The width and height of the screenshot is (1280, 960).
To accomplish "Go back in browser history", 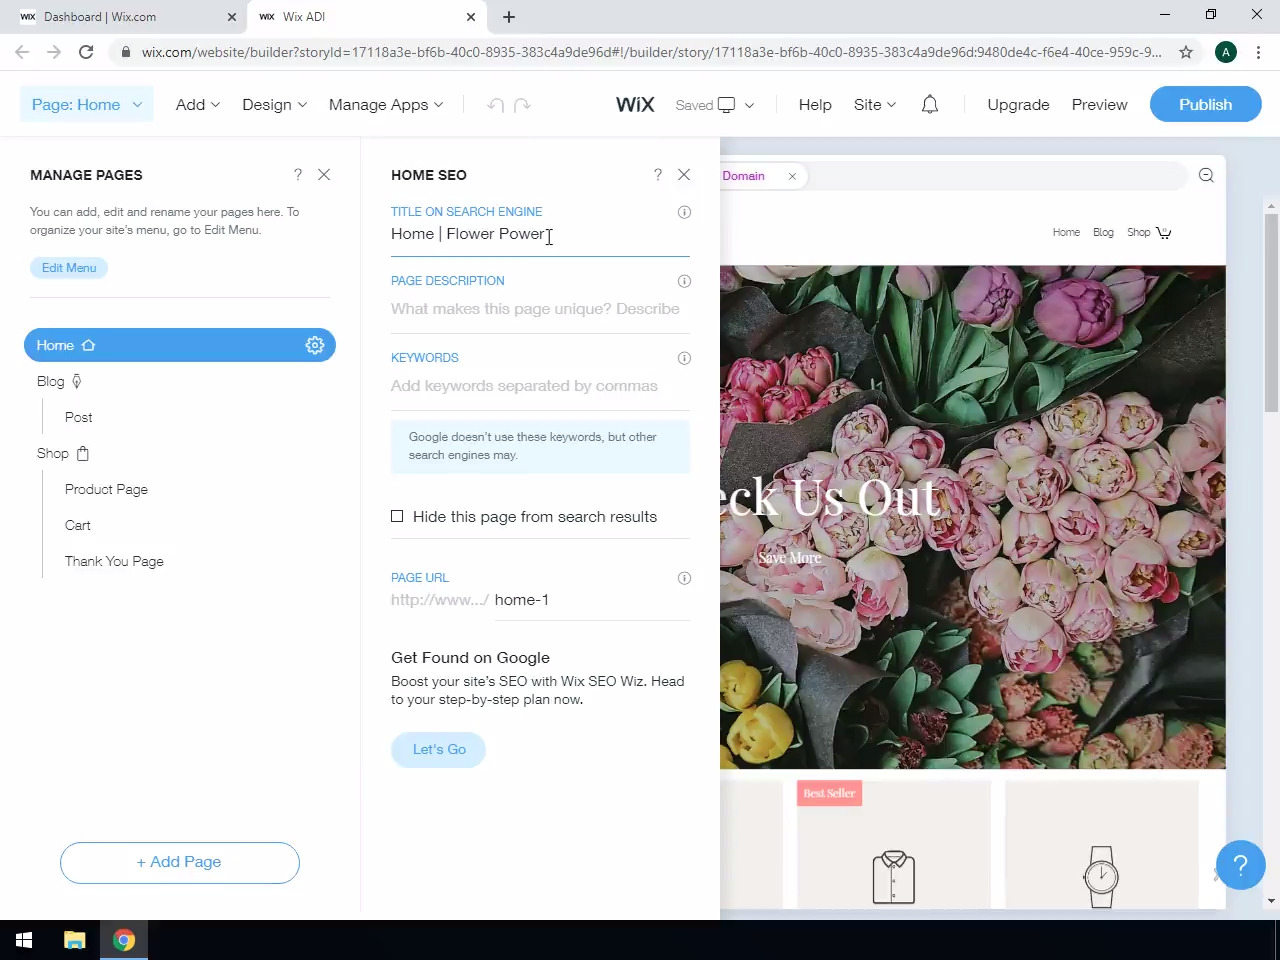I will point(22,52).
